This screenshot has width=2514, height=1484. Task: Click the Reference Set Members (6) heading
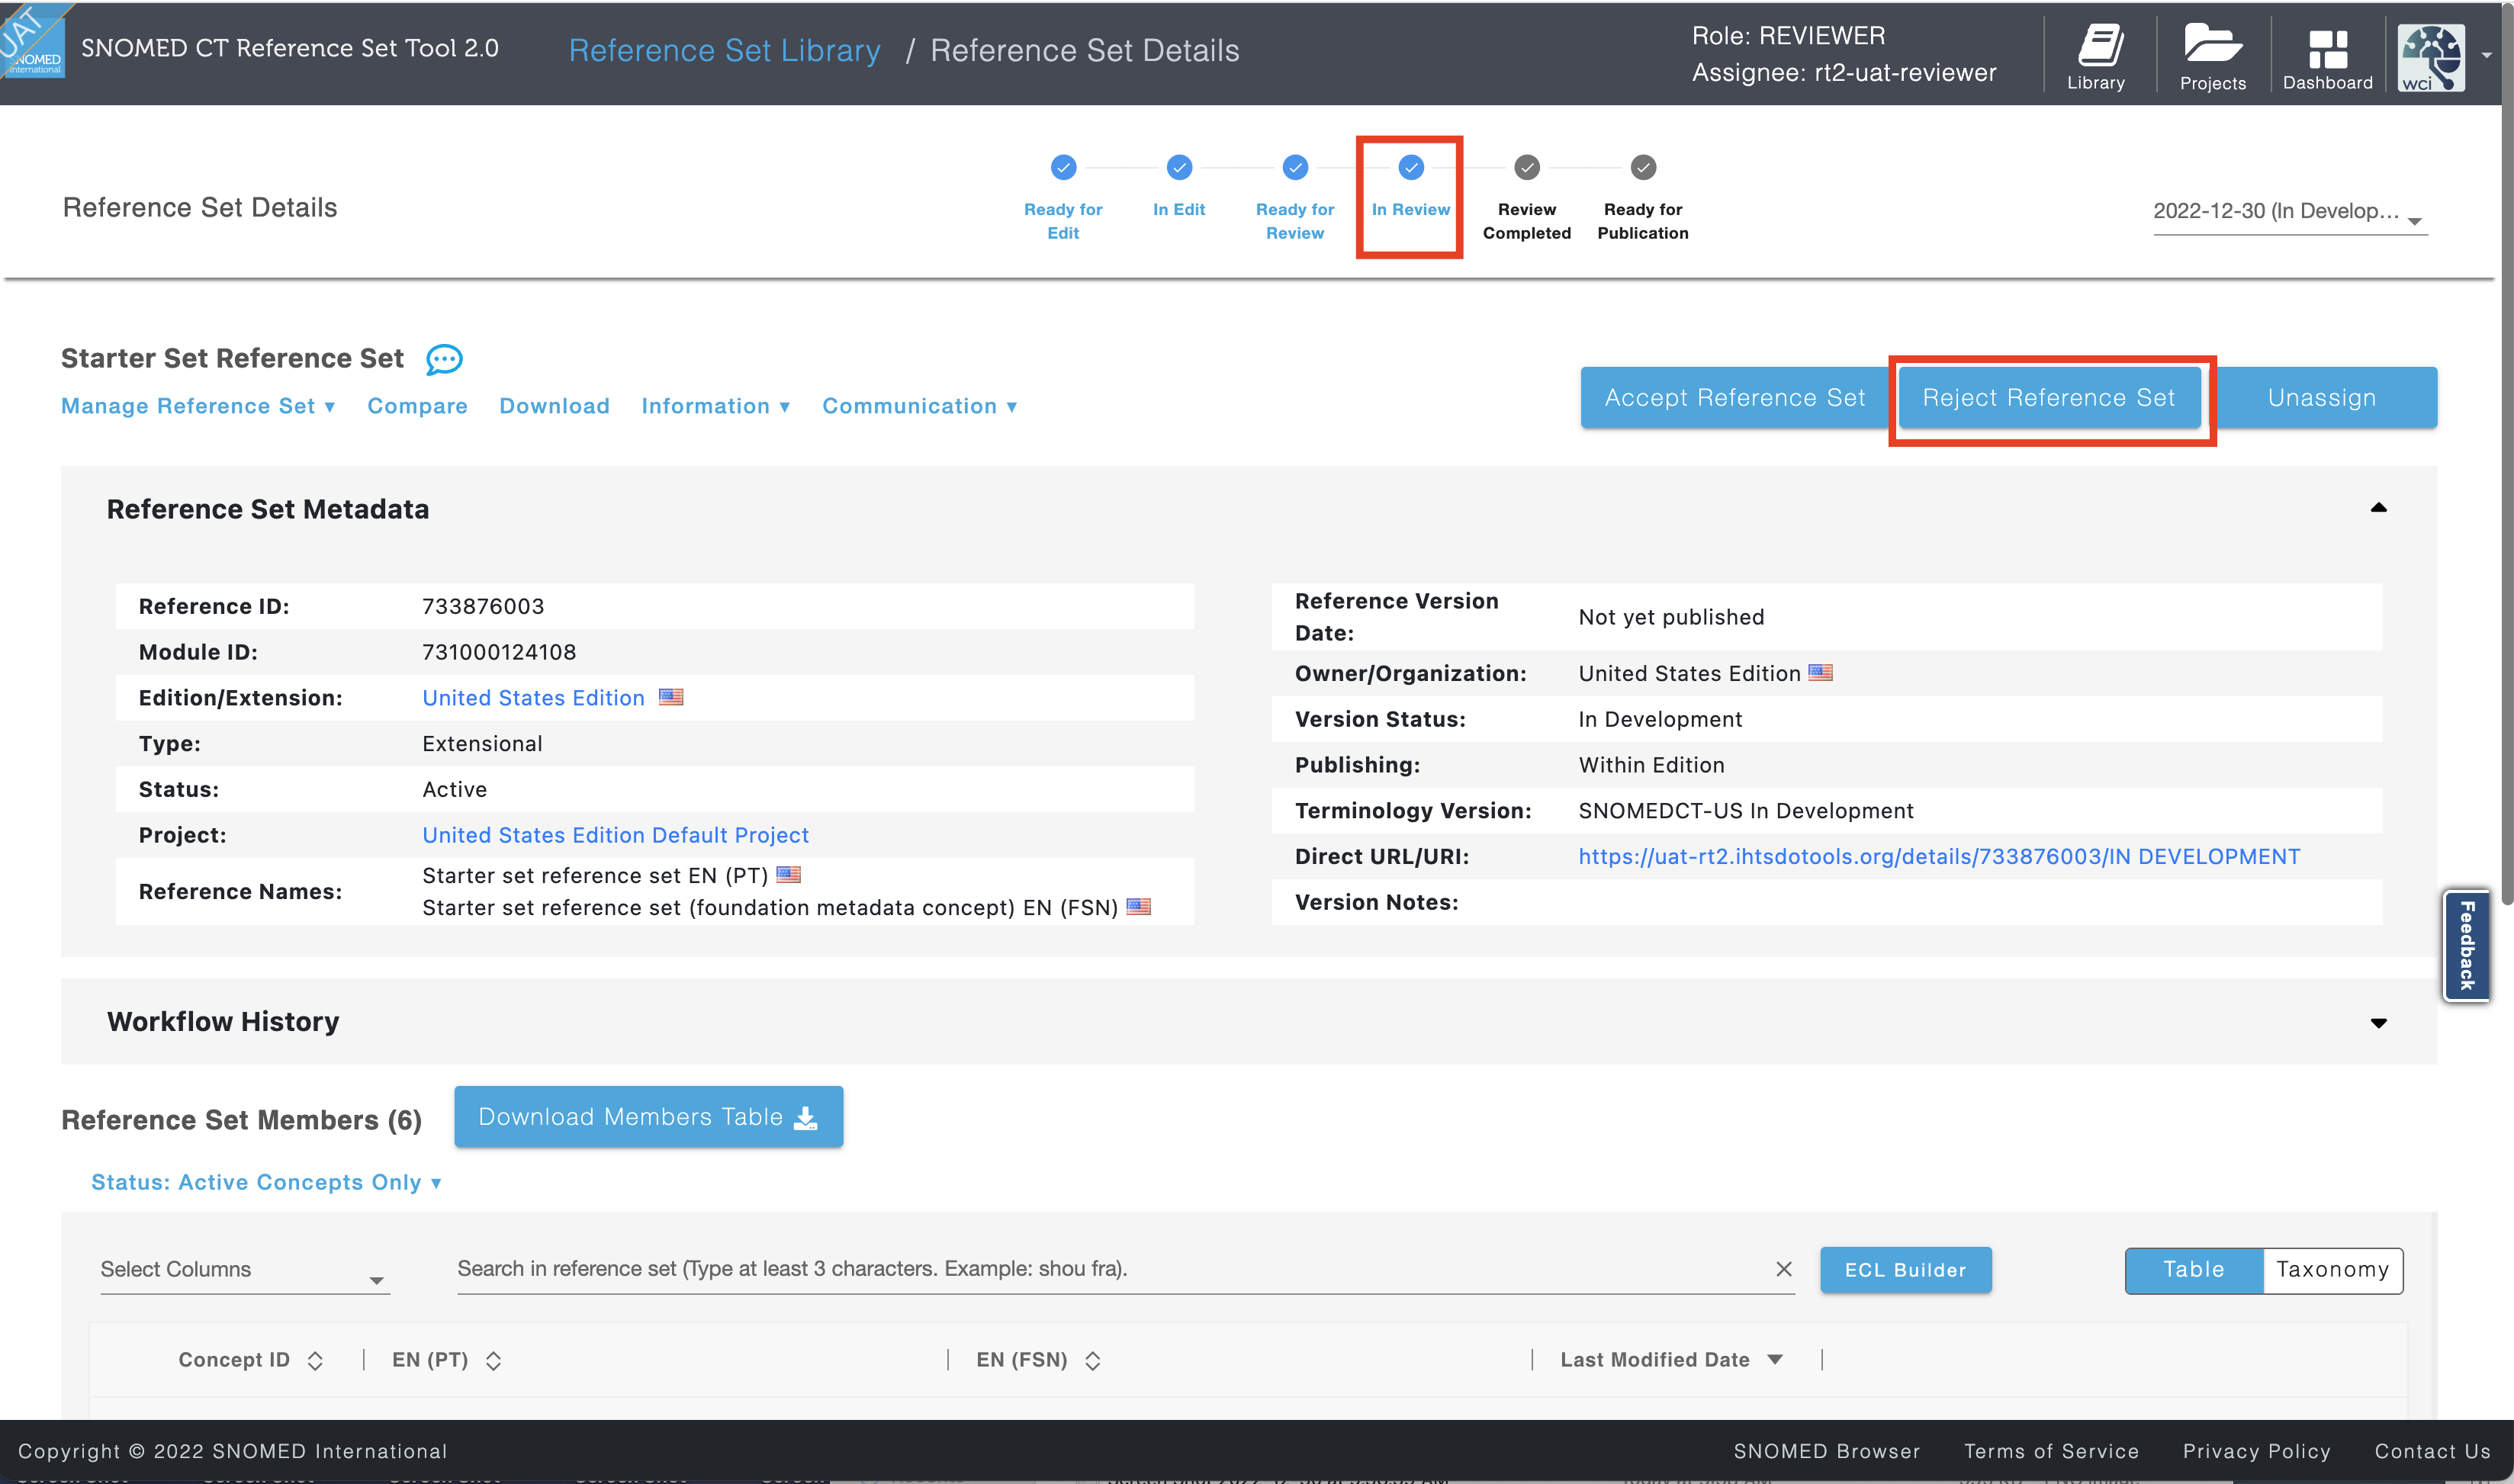pyautogui.click(x=241, y=1120)
